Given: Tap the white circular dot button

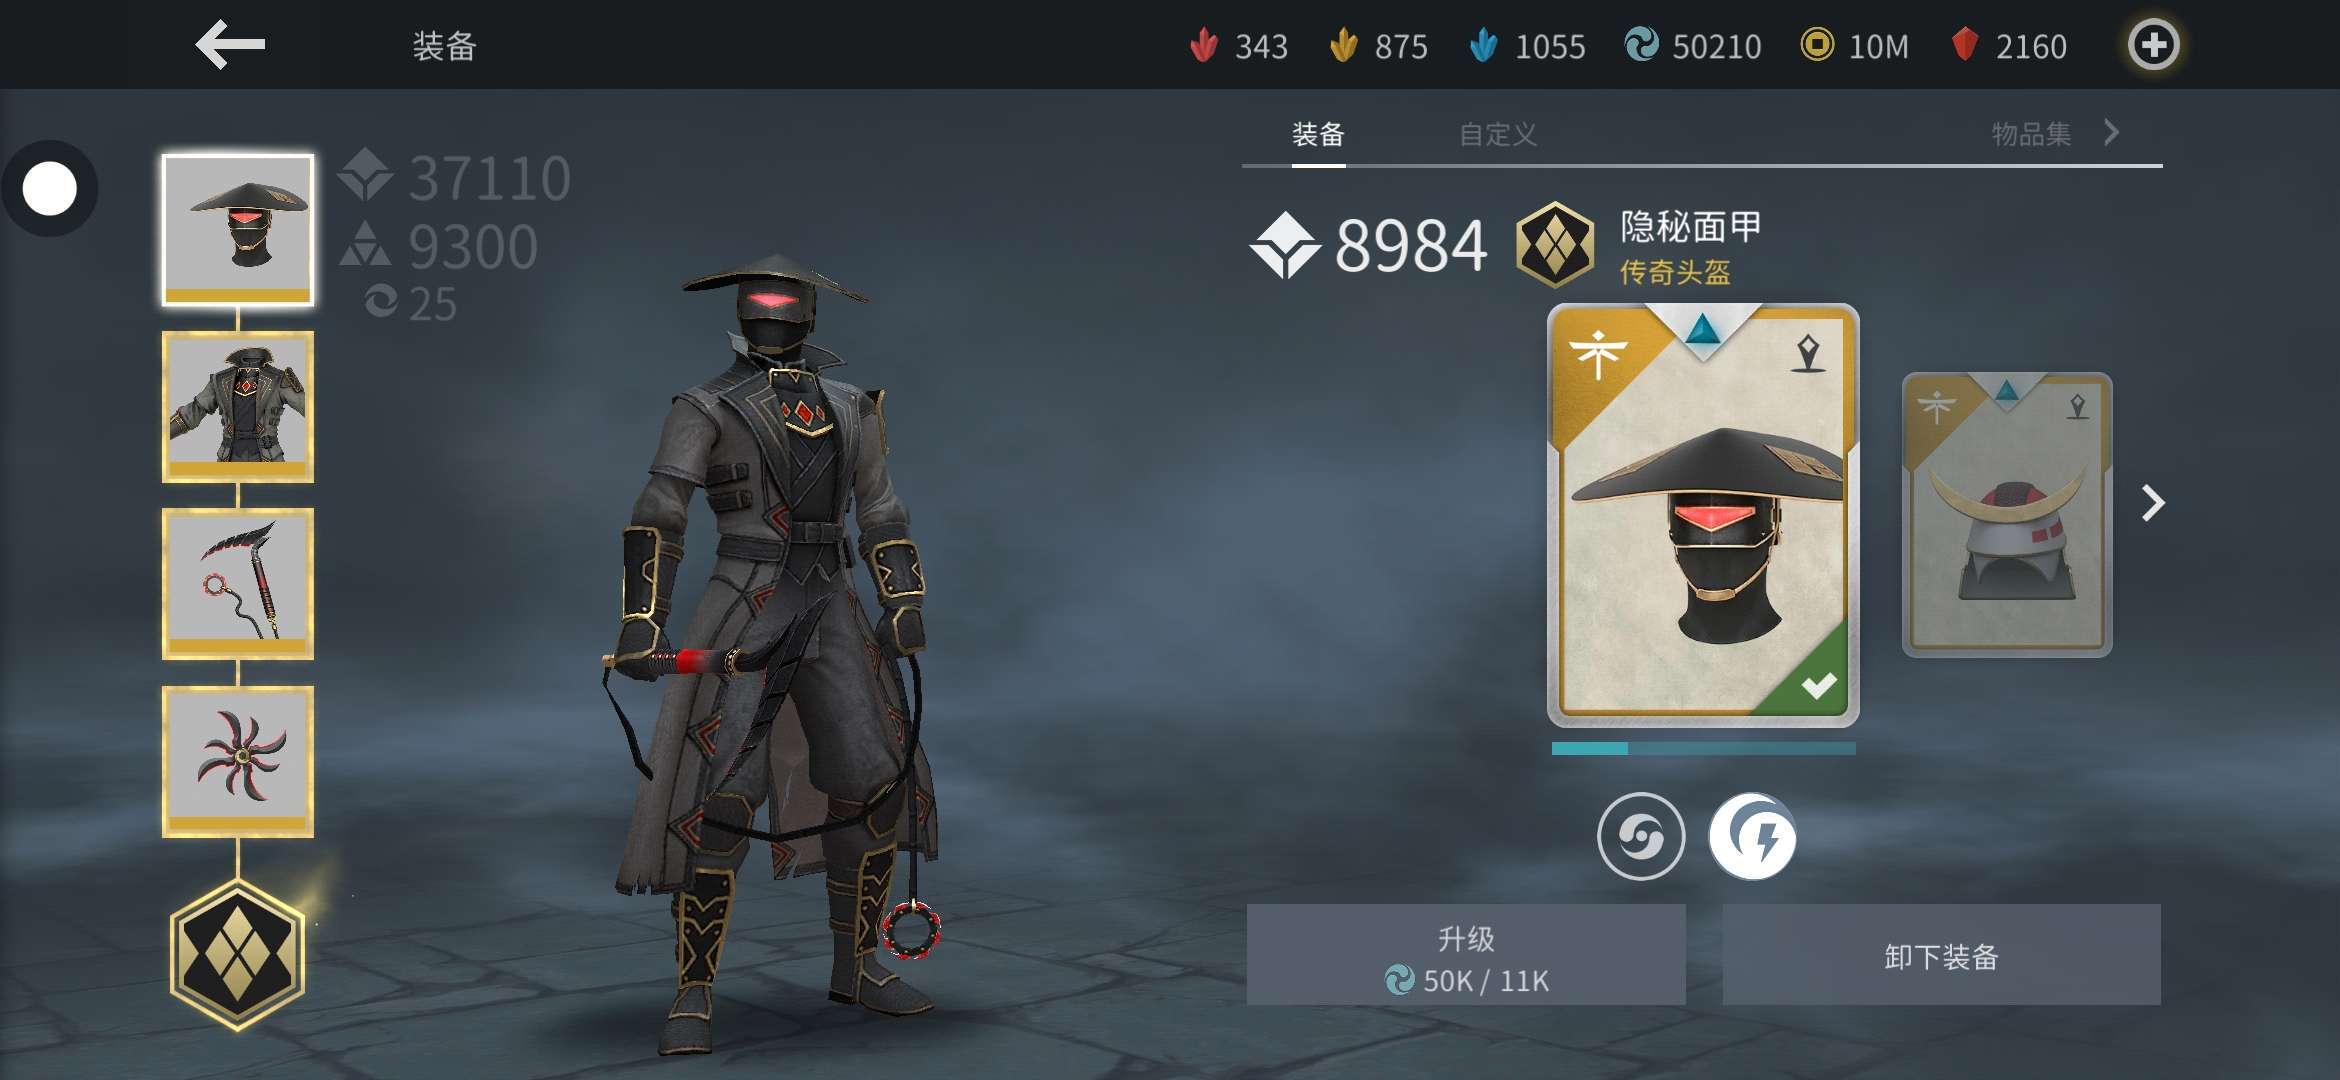Looking at the screenshot, I should 49,189.
